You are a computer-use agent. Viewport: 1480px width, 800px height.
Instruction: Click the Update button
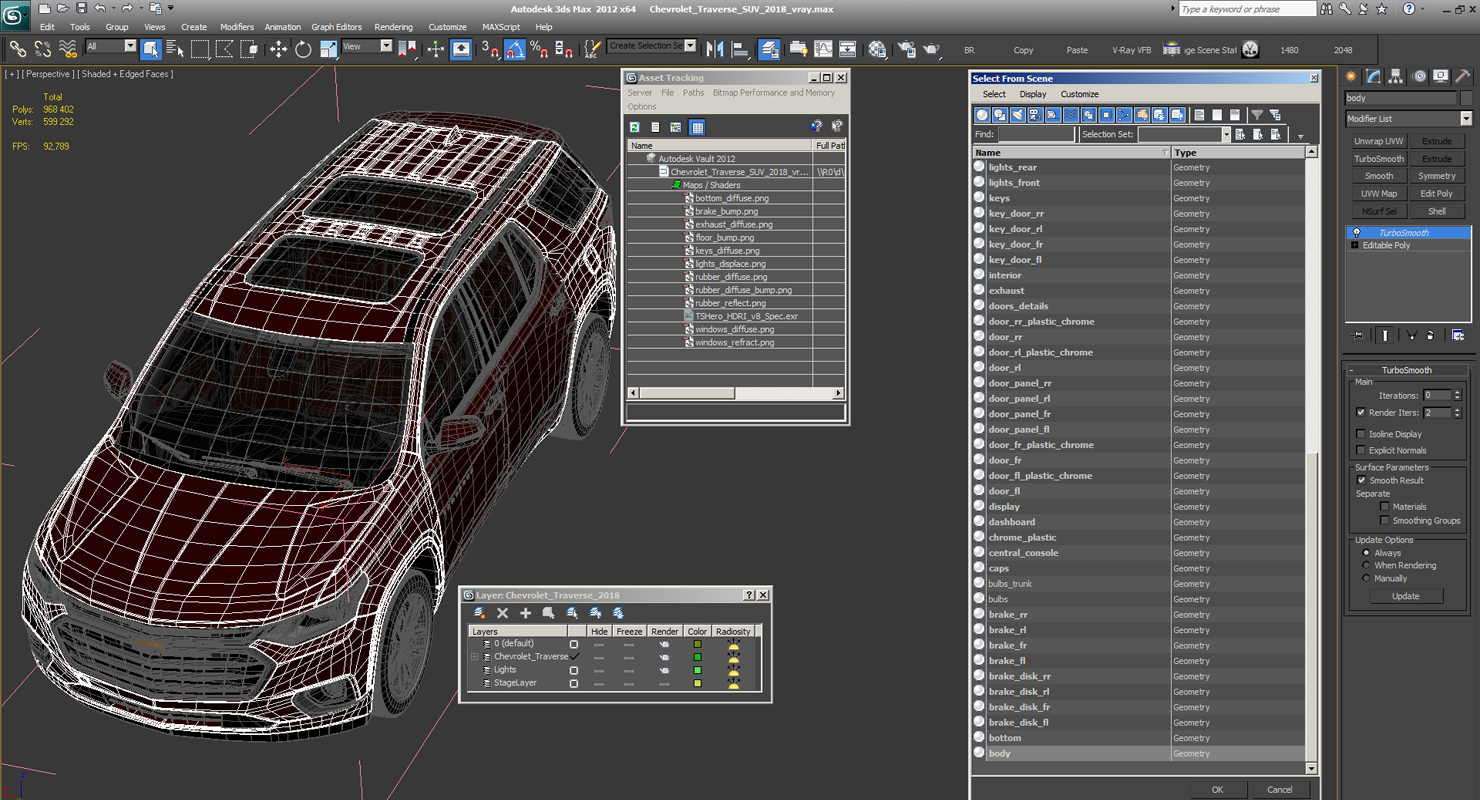tap(1405, 596)
